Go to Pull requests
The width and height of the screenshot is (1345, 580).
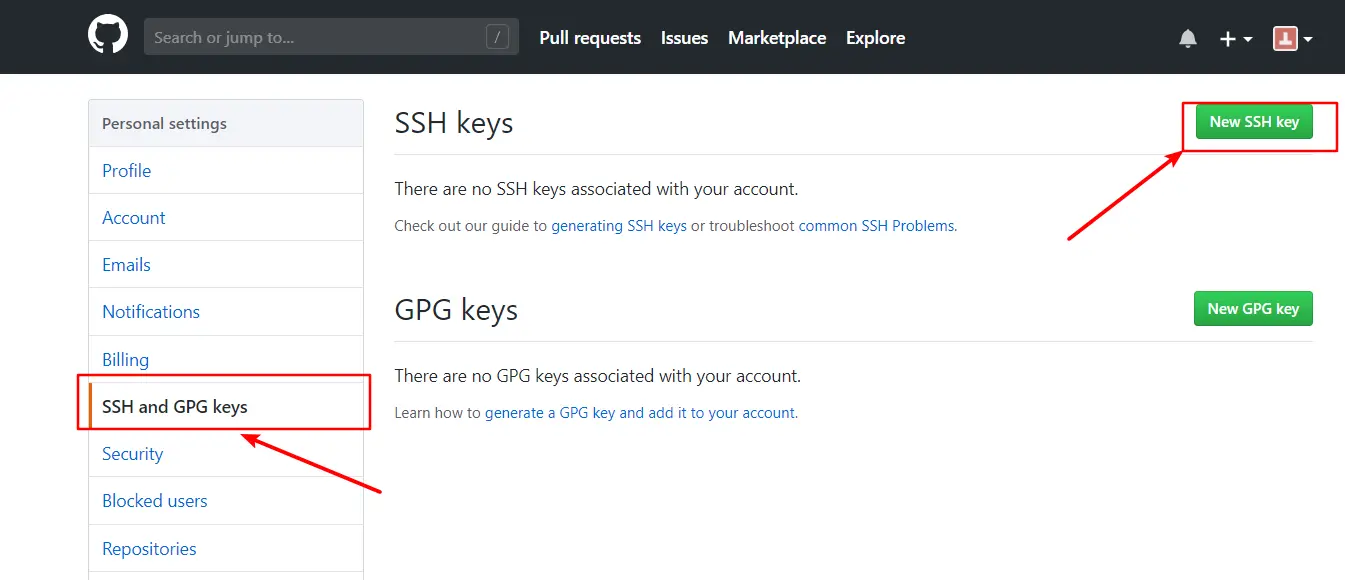(590, 38)
